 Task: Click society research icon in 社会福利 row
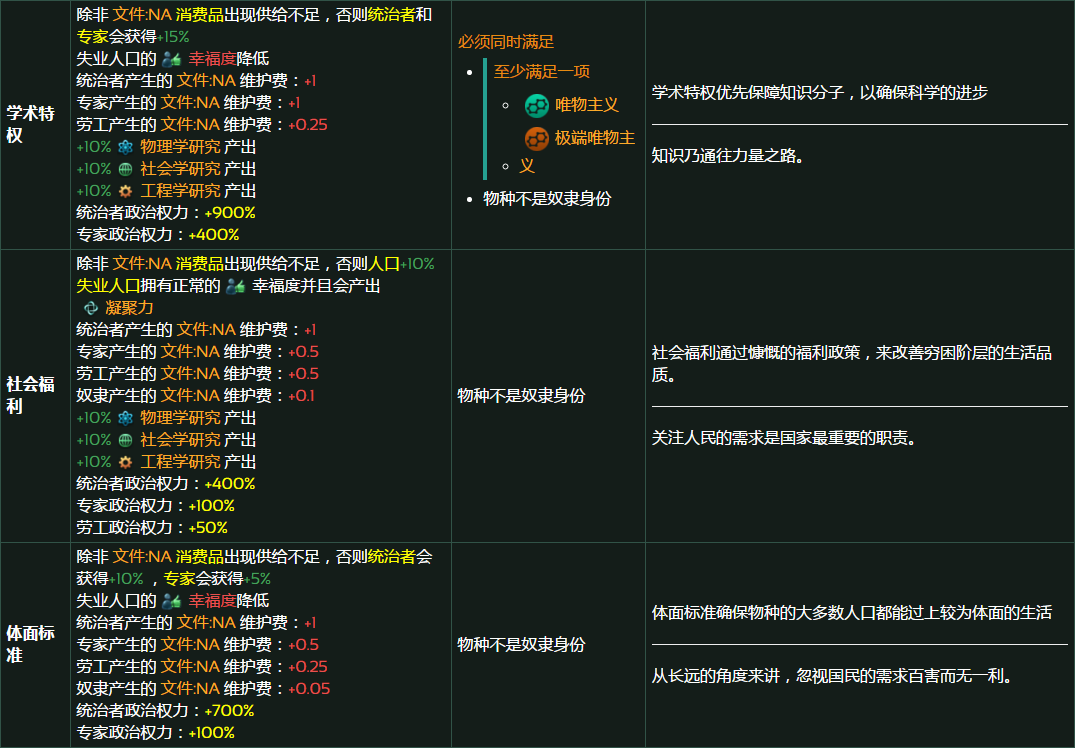125,440
